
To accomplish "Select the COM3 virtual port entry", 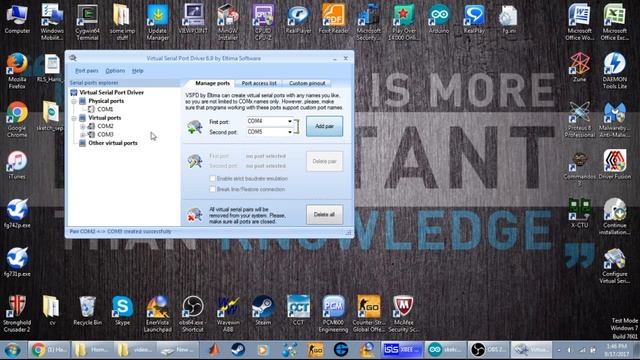I will (105, 135).
